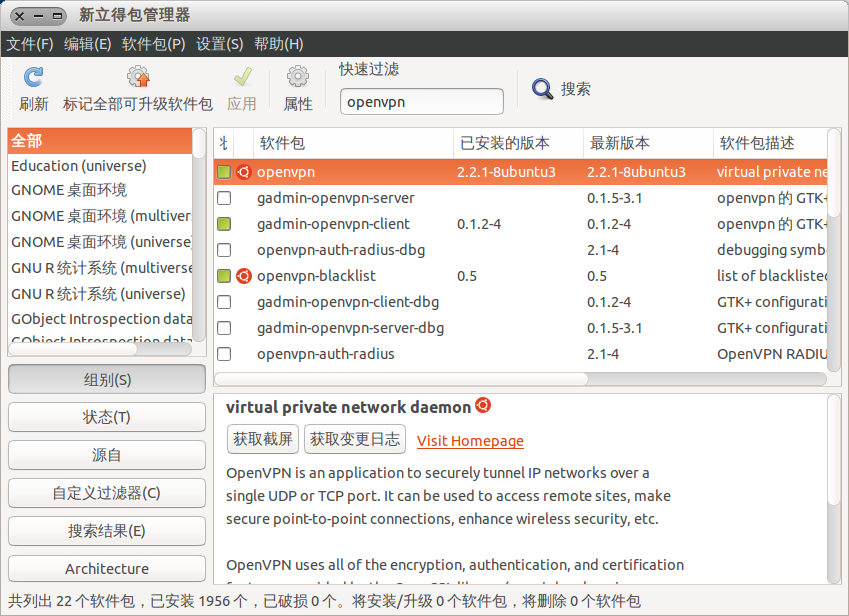Sort by 软件包 column header
Image resolution: width=849 pixels, height=616 pixels.
353,143
